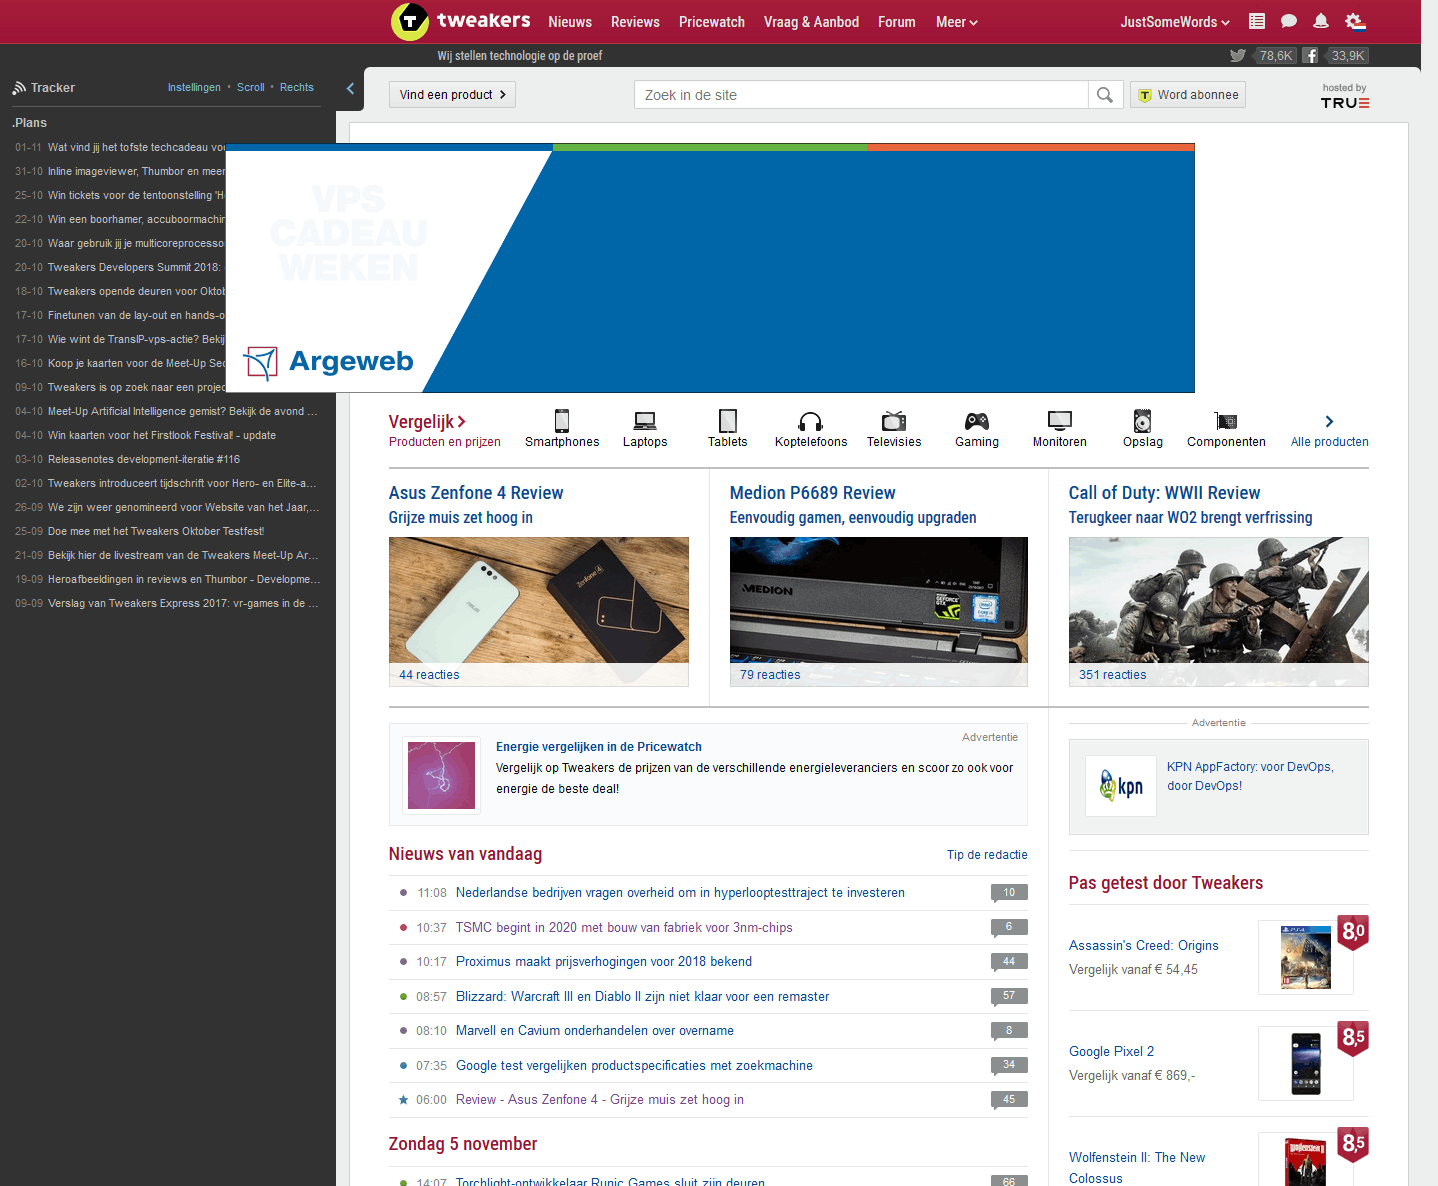Open the Monitoren category icon
The image size is (1438, 1186).
tap(1060, 421)
